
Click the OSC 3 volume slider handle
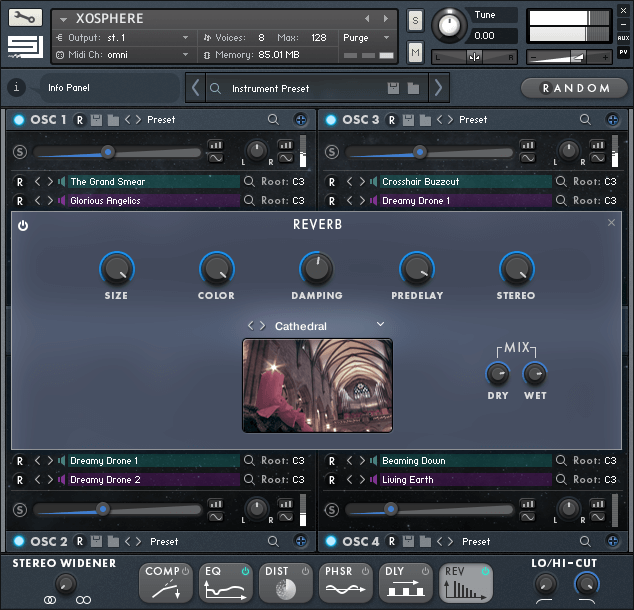point(420,152)
